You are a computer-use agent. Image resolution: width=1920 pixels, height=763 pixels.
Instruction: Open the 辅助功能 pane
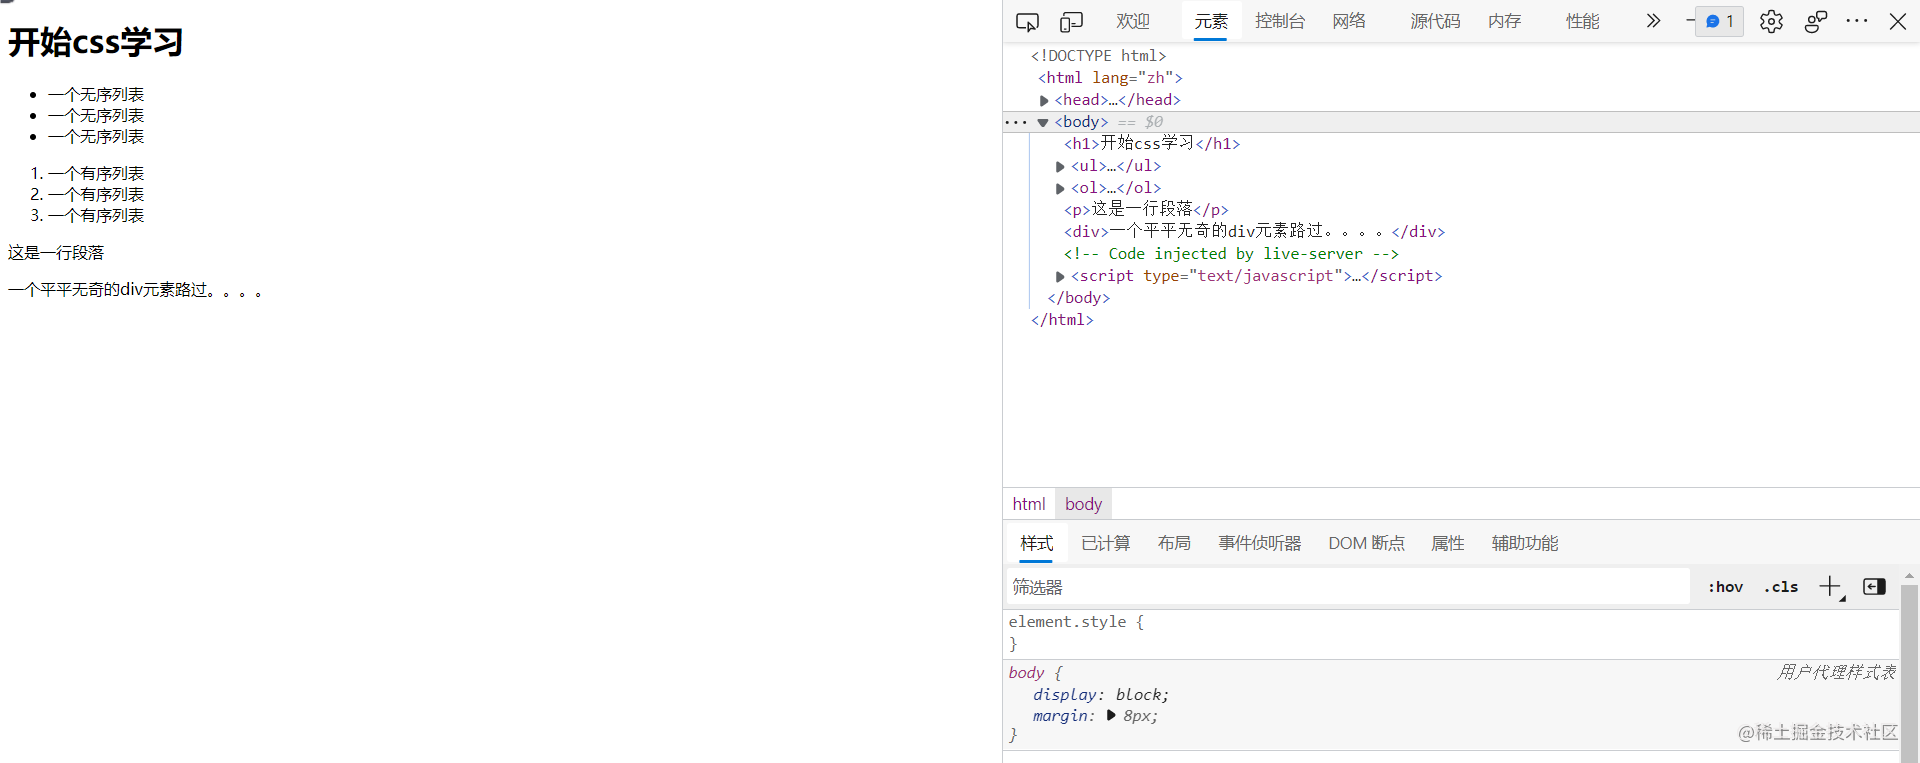point(1525,543)
